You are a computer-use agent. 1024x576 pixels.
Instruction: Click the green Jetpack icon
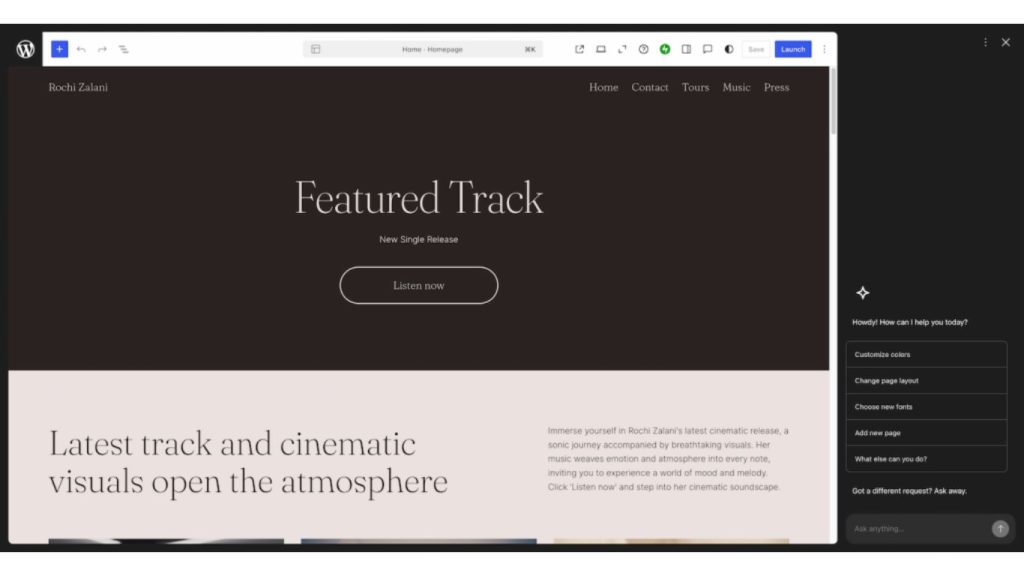point(665,48)
